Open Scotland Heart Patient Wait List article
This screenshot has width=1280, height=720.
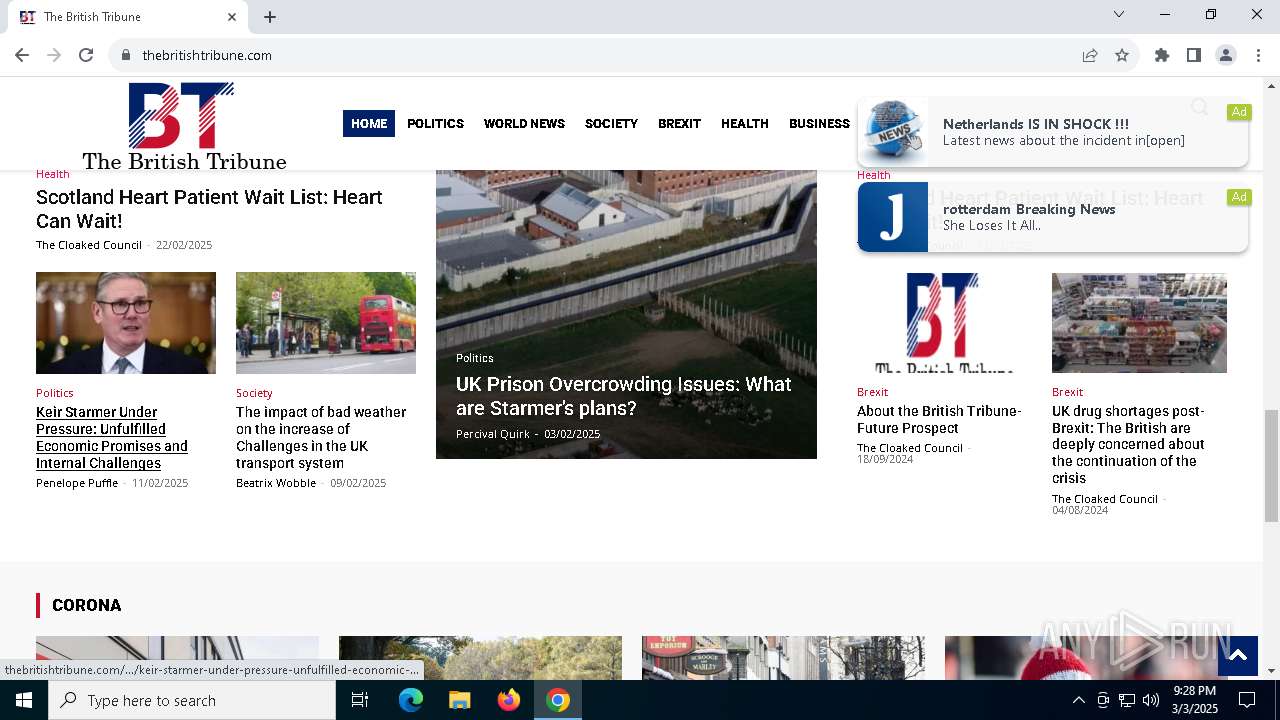click(209, 209)
